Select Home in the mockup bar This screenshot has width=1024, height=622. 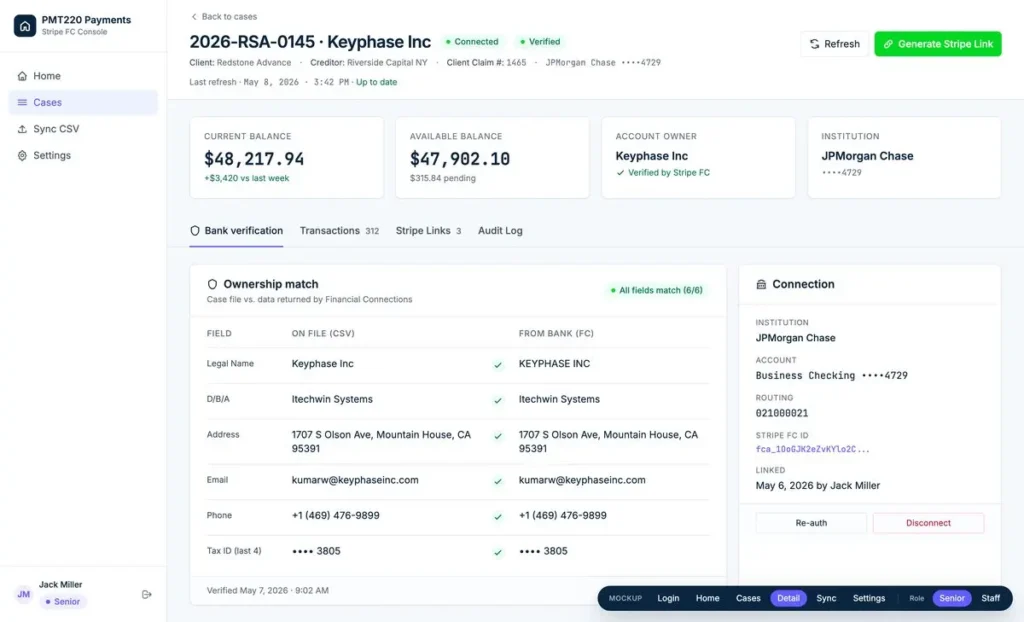707,598
